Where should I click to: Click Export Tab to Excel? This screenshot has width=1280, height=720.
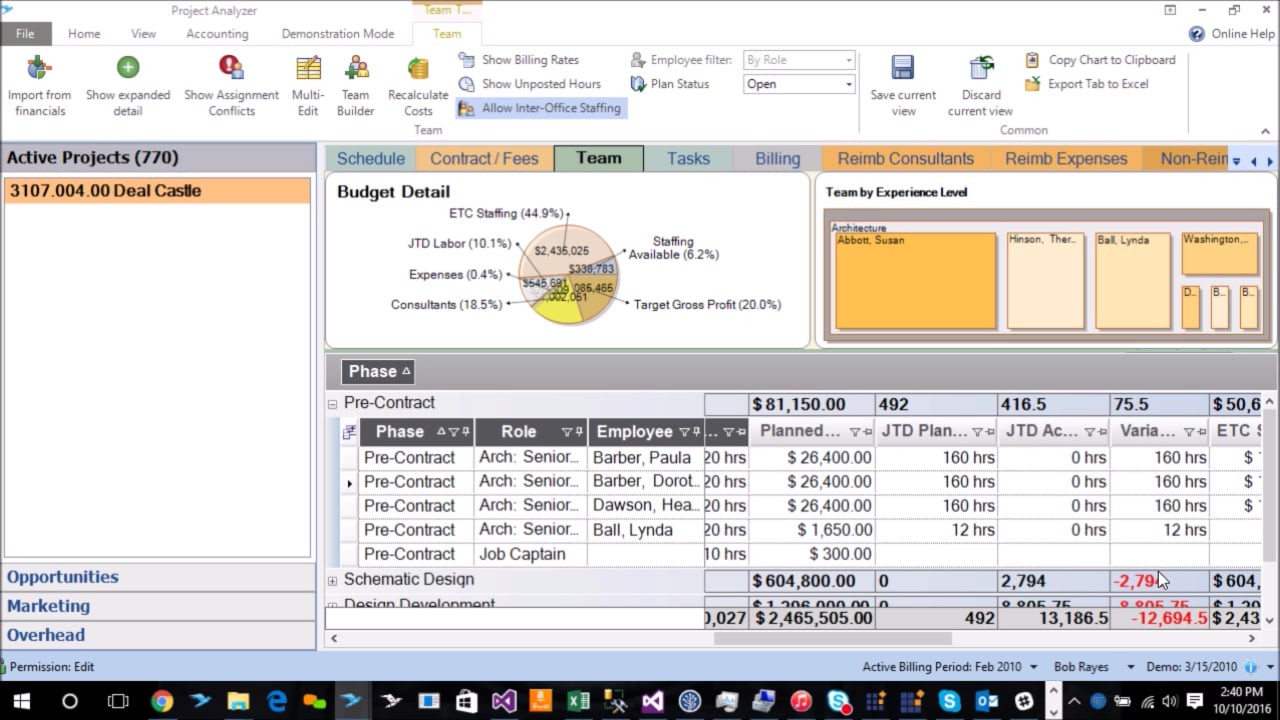click(x=1087, y=84)
